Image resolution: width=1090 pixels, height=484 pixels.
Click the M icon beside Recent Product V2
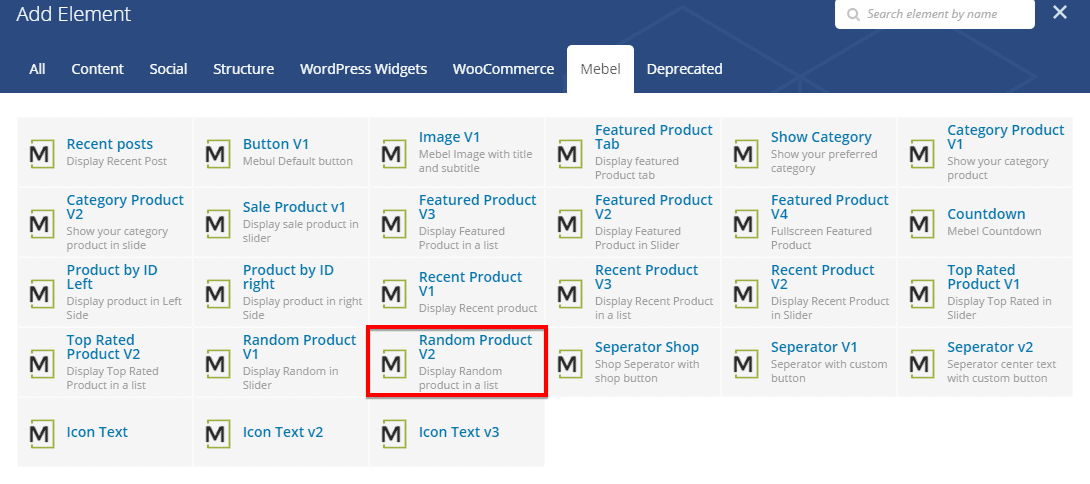pyautogui.click(x=746, y=293)
